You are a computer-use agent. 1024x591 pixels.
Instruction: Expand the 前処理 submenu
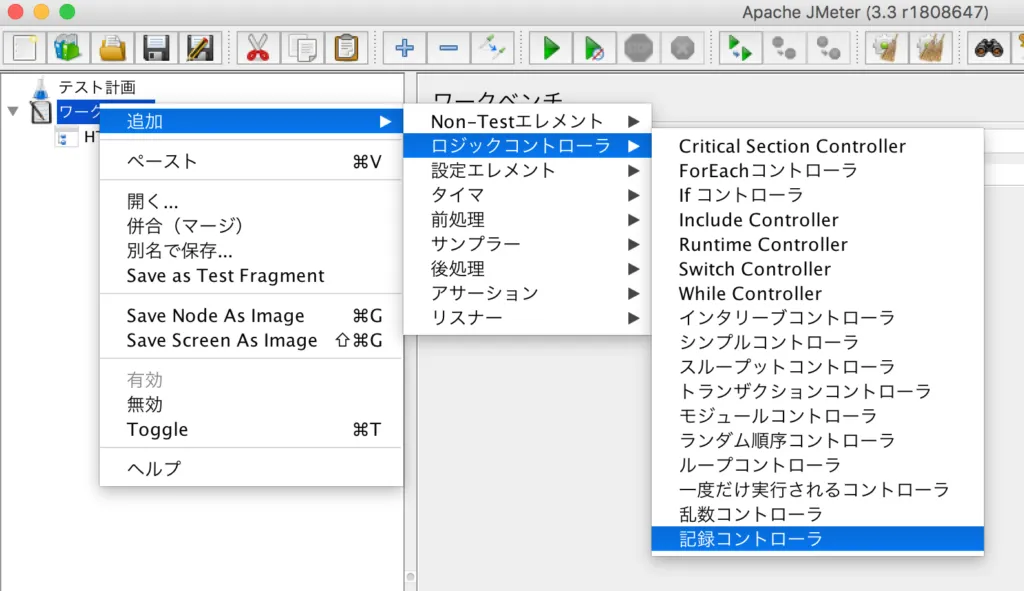click(527, 219)
